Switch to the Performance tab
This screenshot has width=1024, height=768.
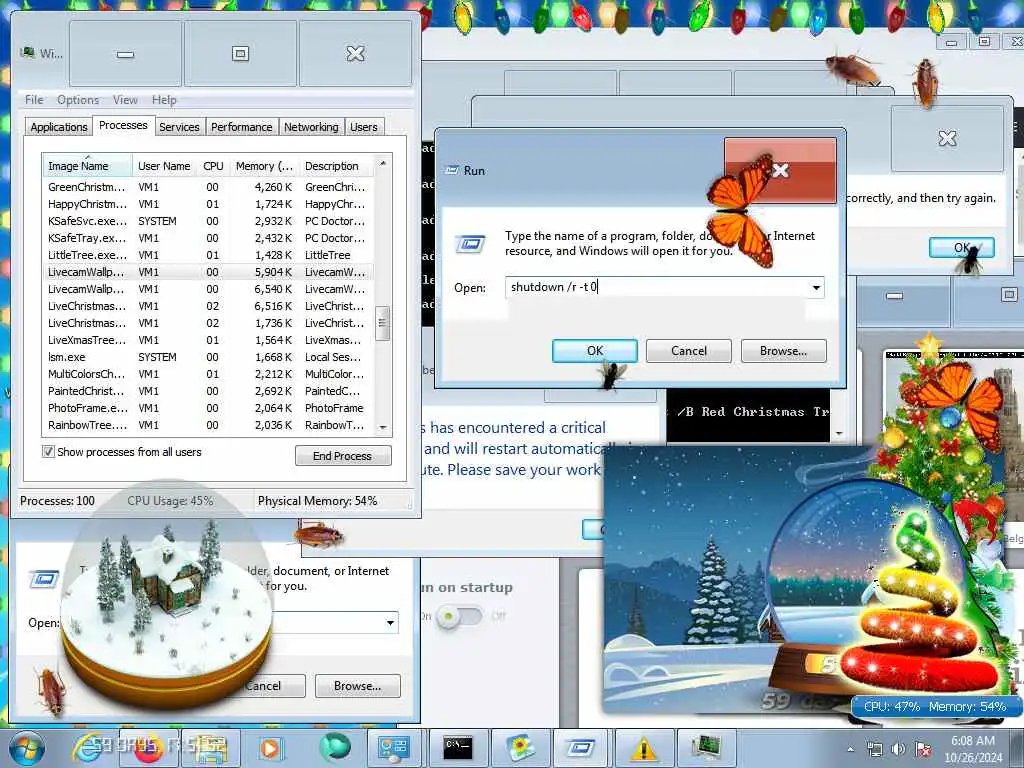pos(242,127)
